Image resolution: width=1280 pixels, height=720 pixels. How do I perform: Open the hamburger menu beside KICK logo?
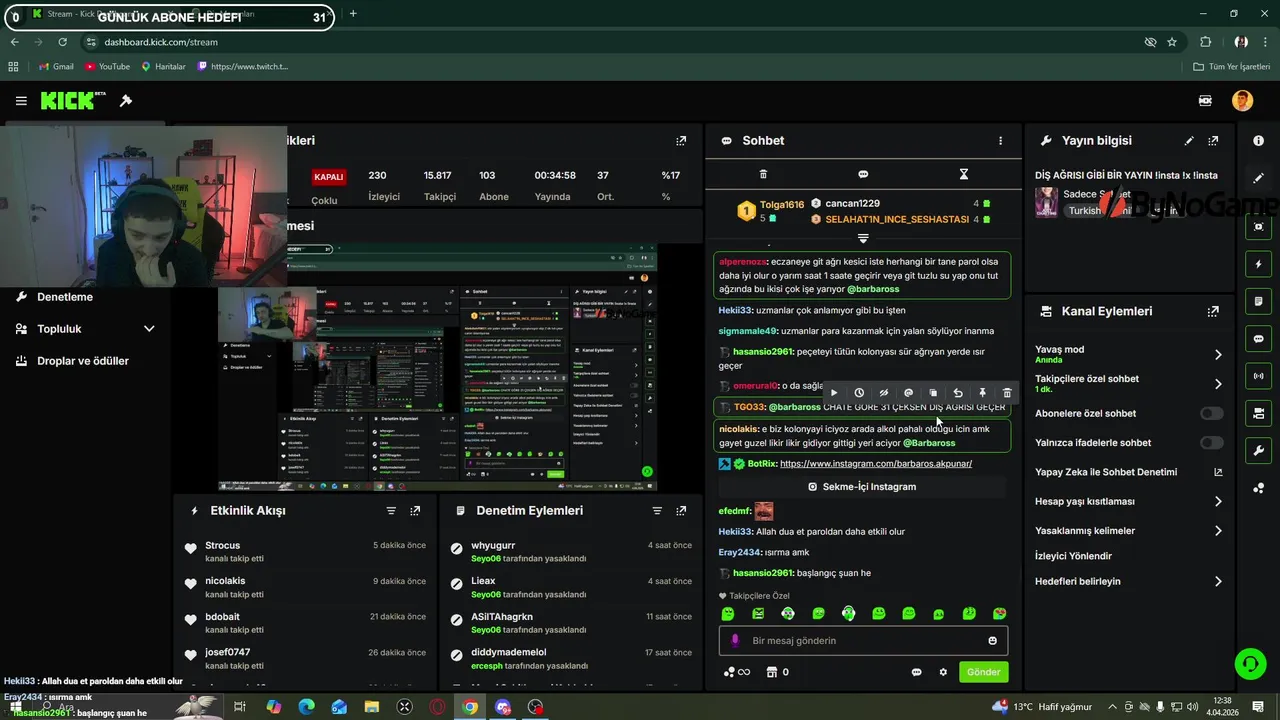click(x=21, y=101)
